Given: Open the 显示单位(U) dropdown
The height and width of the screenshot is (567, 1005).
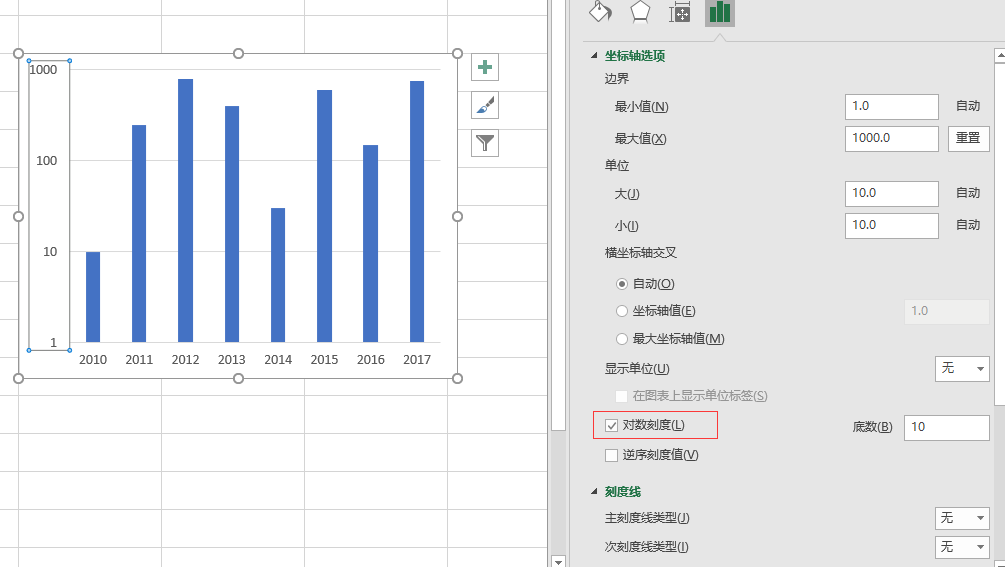Looking at the screenshot, I should click(x=962, y=368).
